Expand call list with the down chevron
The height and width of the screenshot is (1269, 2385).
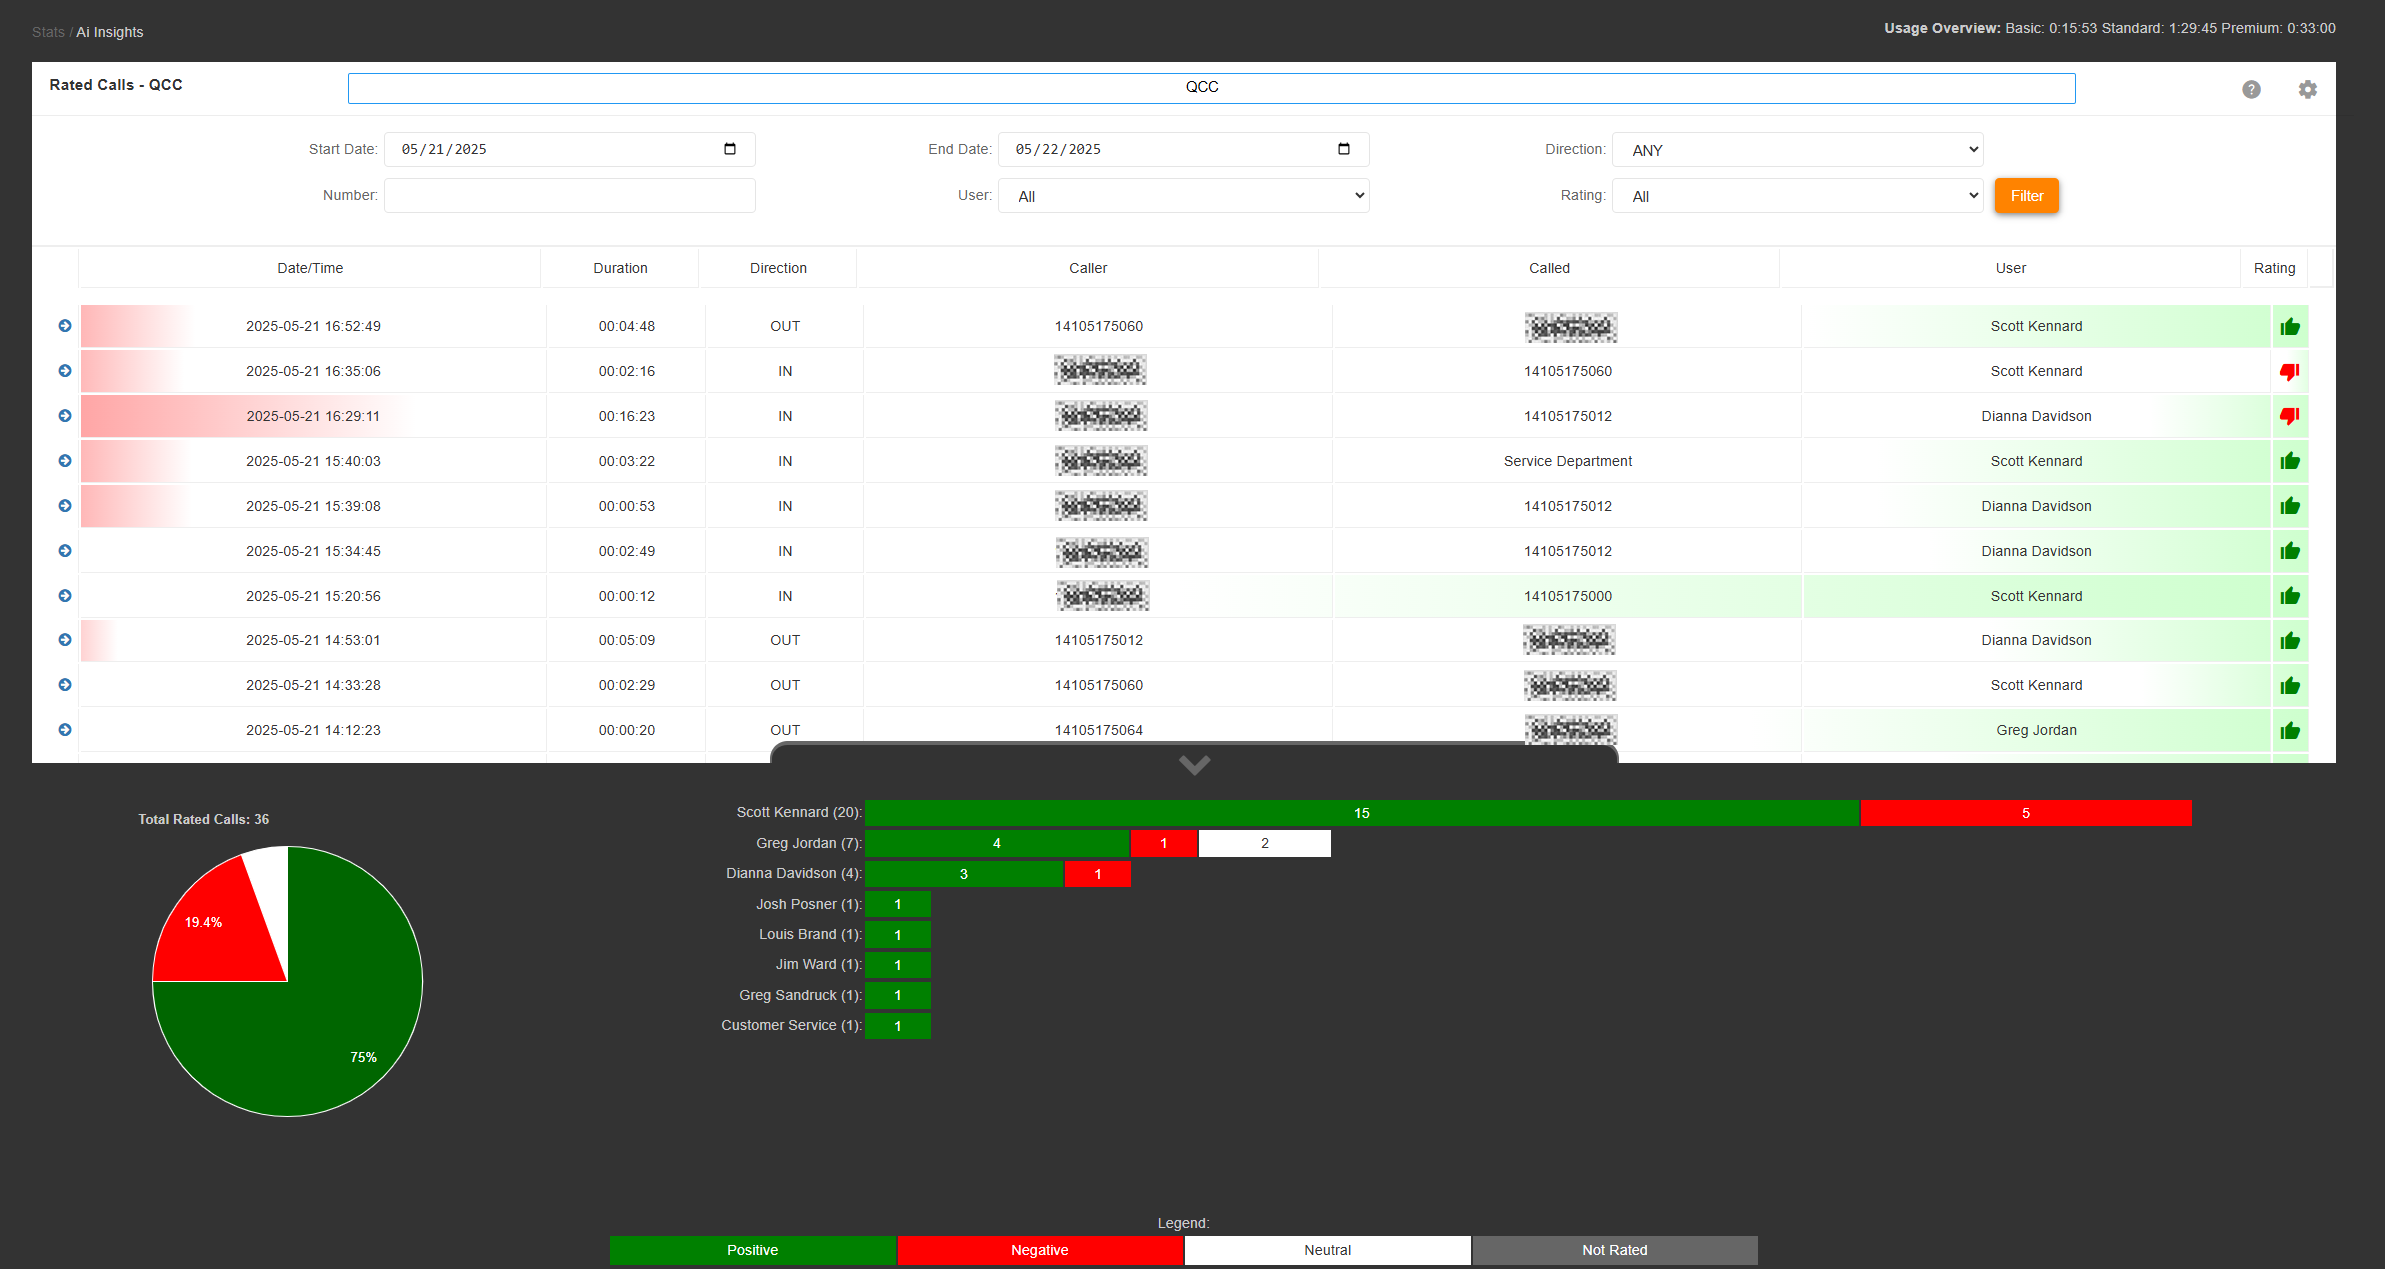[1194, 765]
